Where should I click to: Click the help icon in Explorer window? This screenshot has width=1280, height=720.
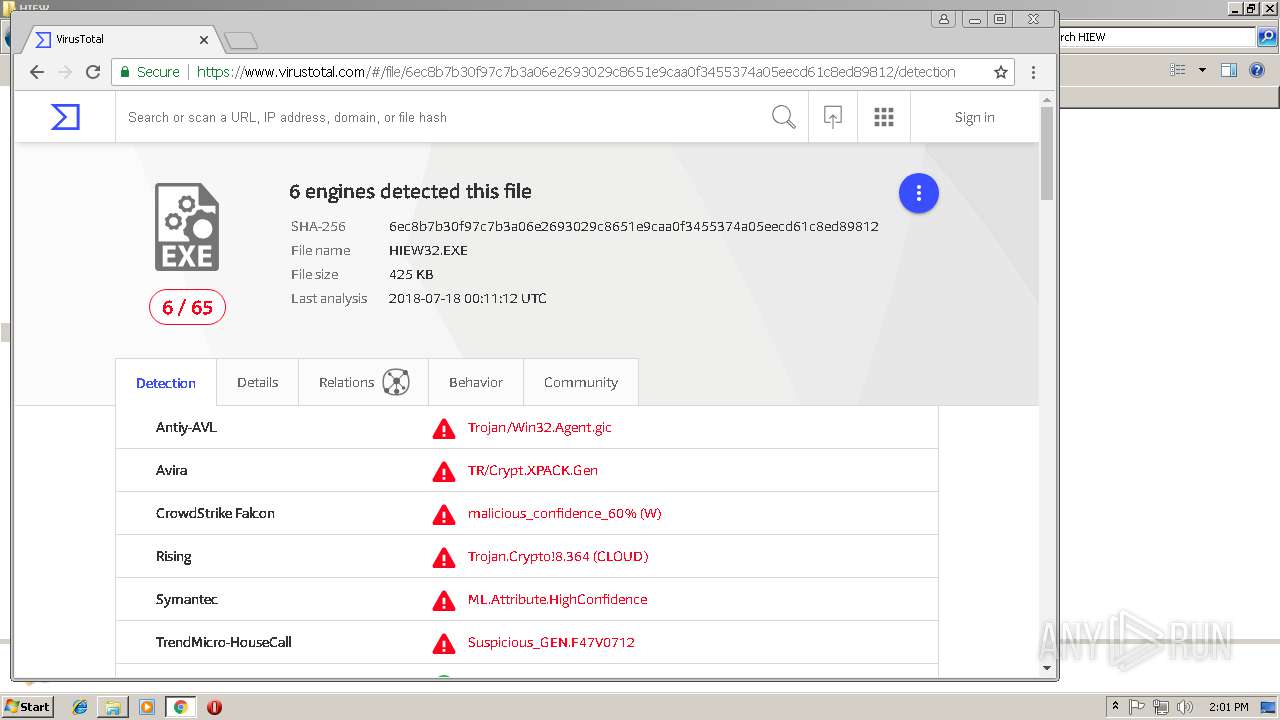1258,70
